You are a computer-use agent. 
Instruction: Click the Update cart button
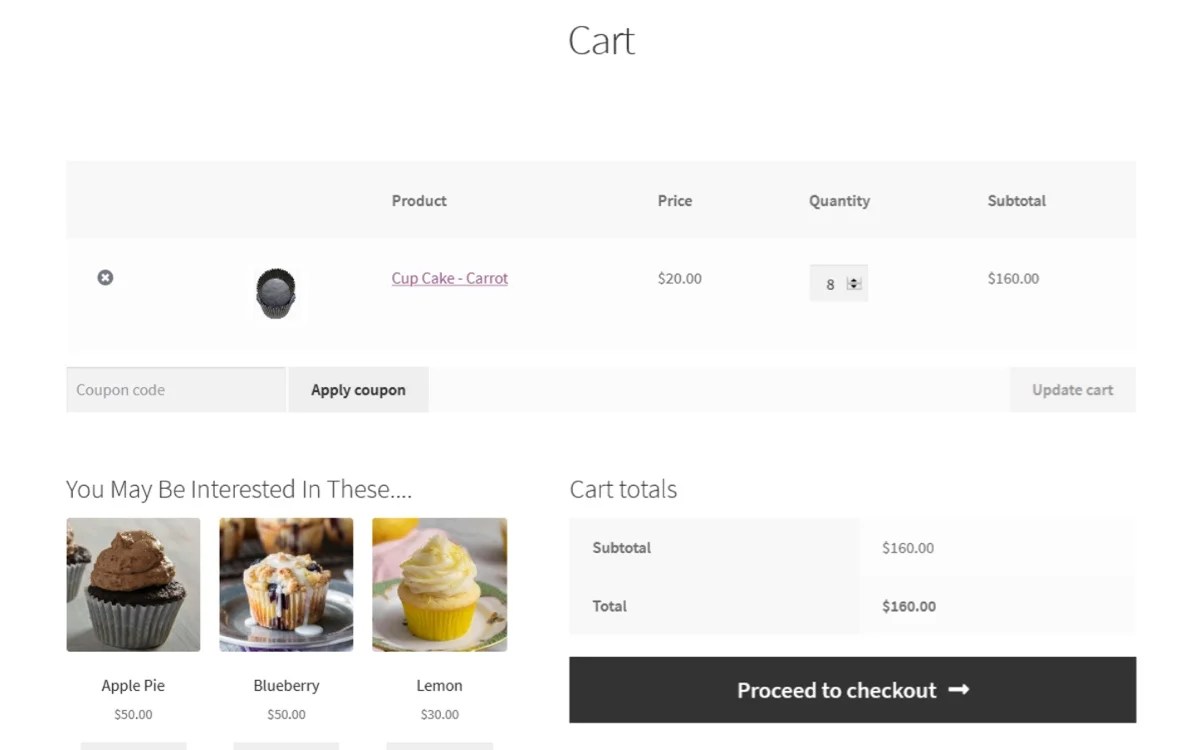1072,389
